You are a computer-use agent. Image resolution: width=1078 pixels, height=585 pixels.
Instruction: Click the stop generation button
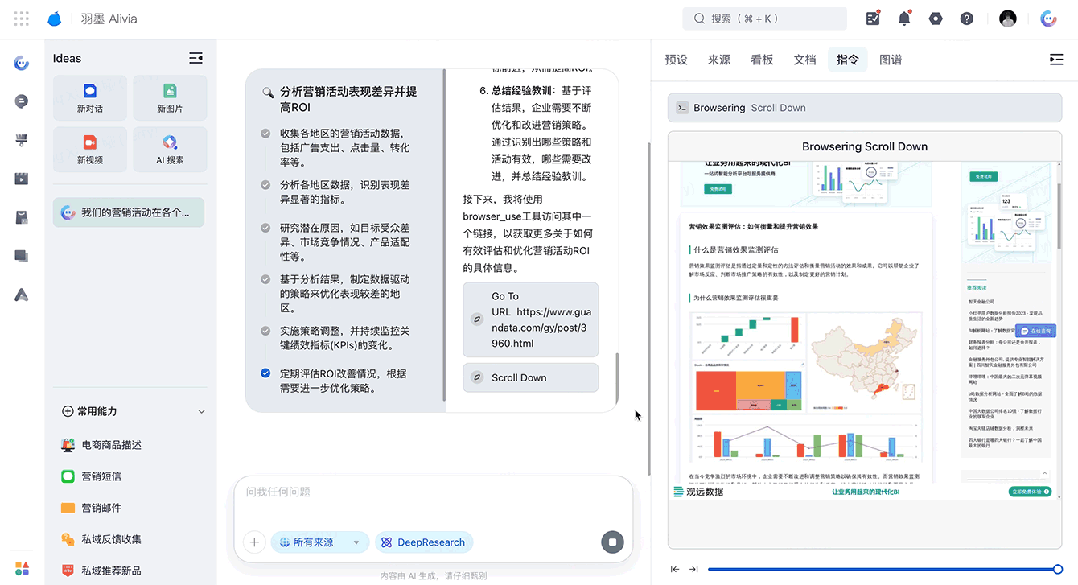612,542
